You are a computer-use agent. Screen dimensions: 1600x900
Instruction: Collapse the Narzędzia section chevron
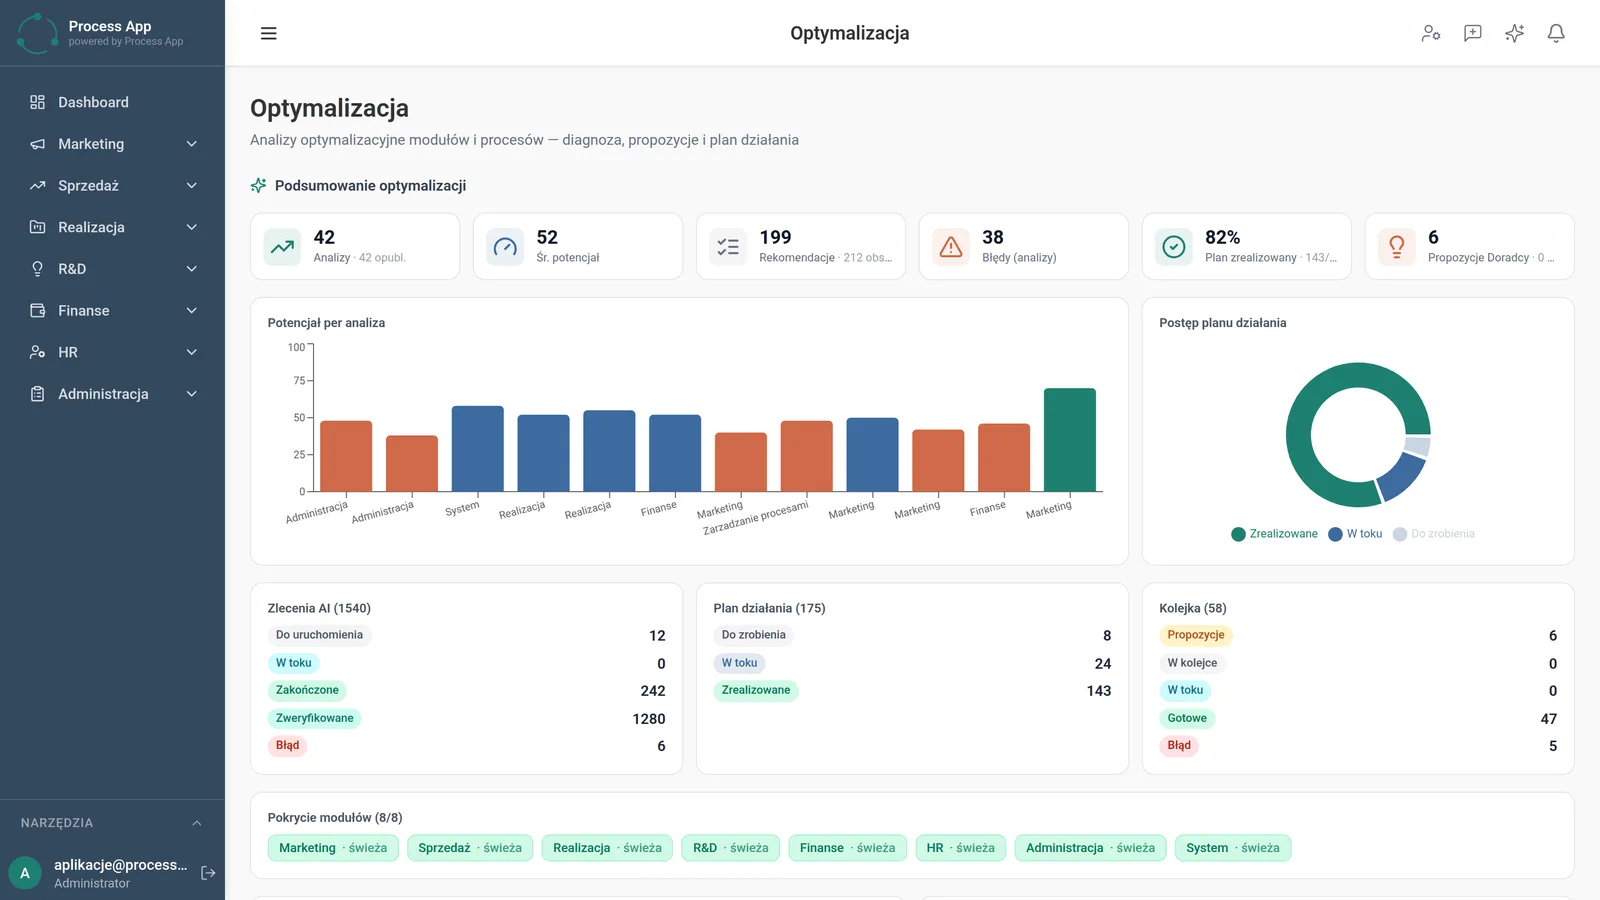tap(197, 823)
